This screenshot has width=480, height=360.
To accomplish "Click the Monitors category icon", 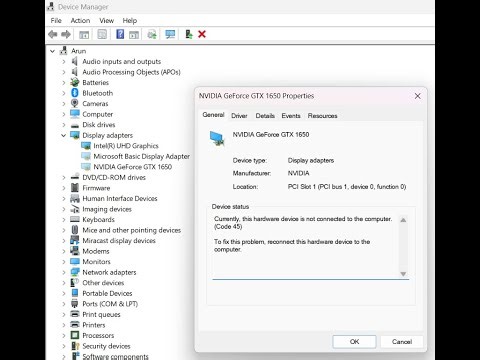I will pyautogui.click(x=75, y=262).
